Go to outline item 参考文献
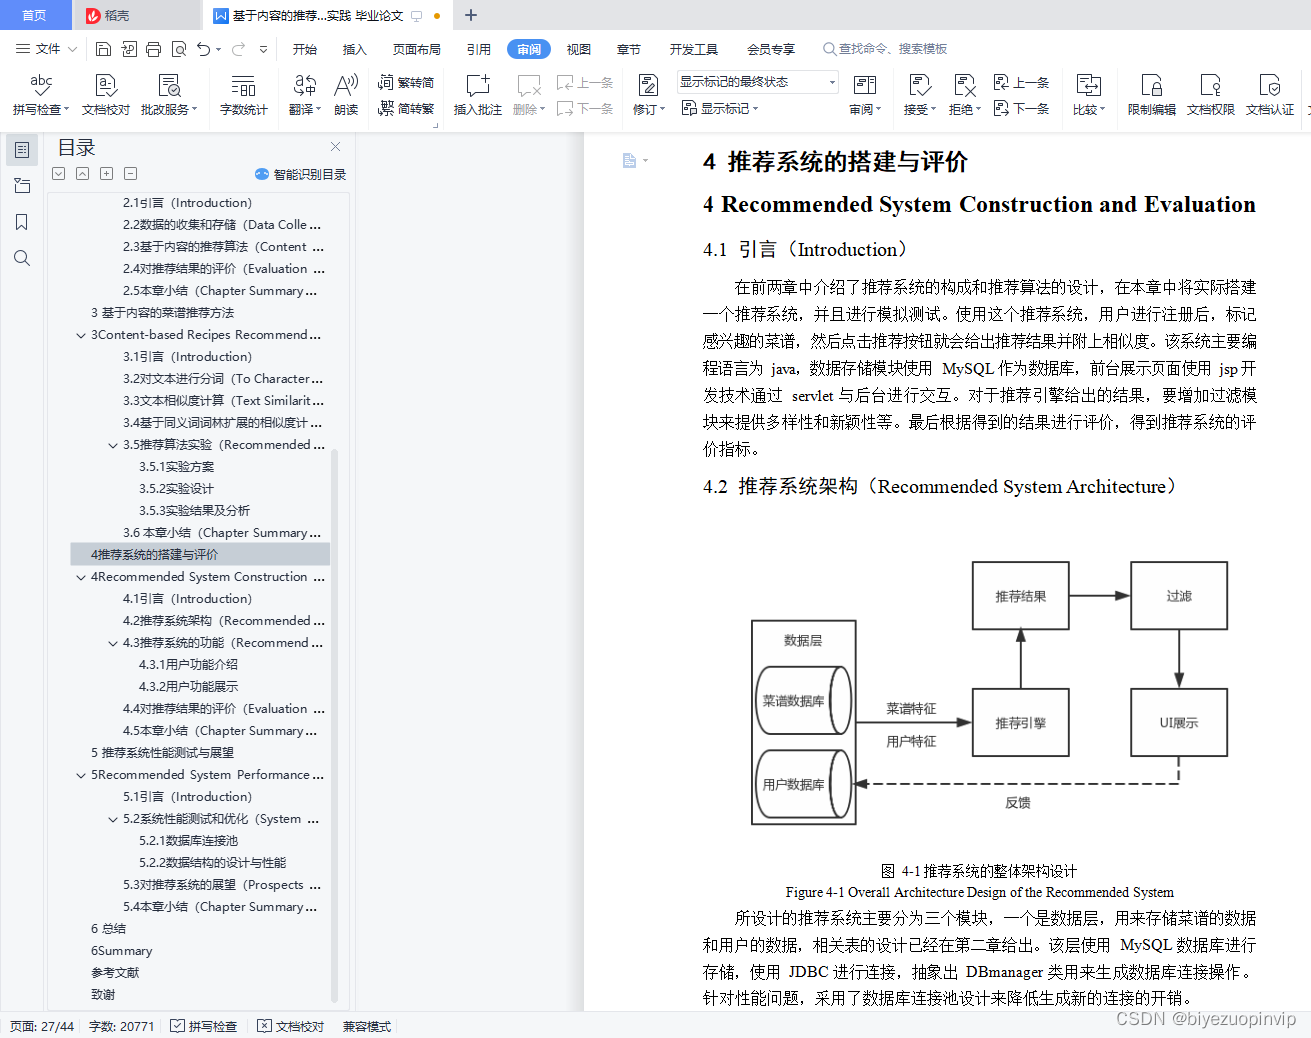Image resolution: width=1311 pixels, height=1038 pixels. click(115, 973)
